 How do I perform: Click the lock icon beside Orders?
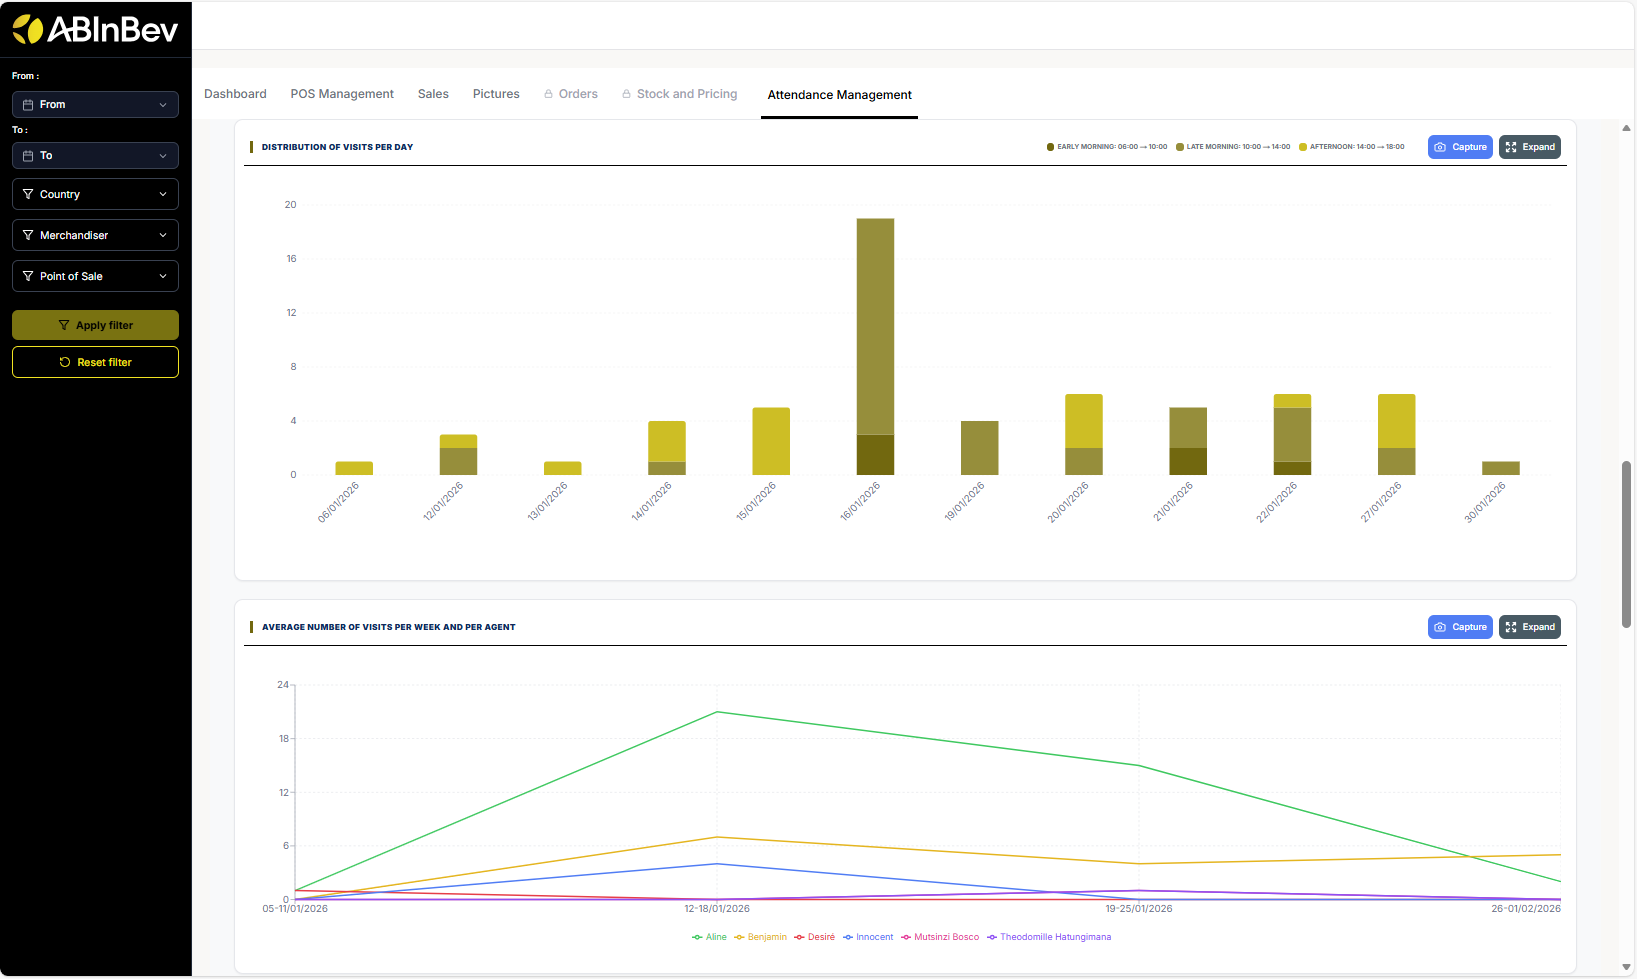(548, 94)
